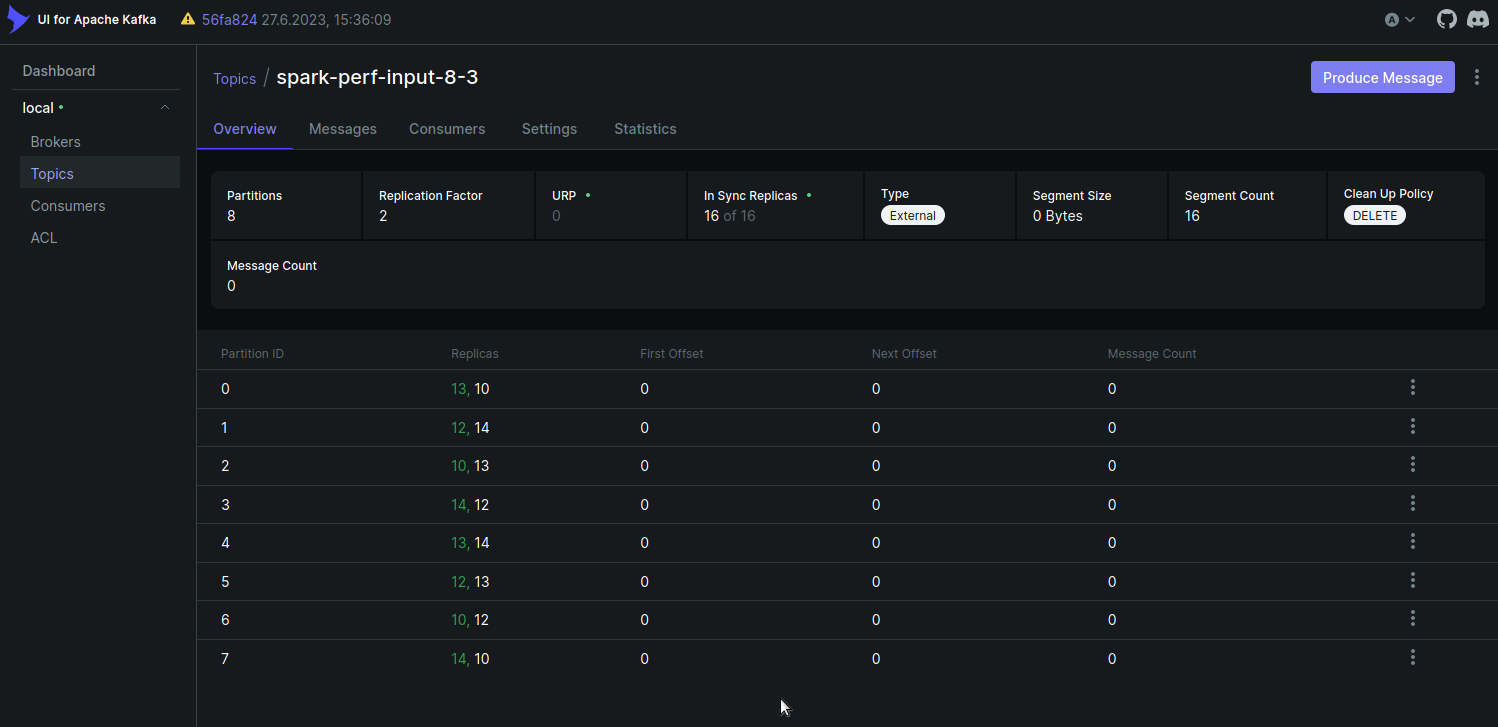The width and height of the screenshot is (1498, 727).
Task: Switch to the Statistics tab
Action: (x=645, y=129)
